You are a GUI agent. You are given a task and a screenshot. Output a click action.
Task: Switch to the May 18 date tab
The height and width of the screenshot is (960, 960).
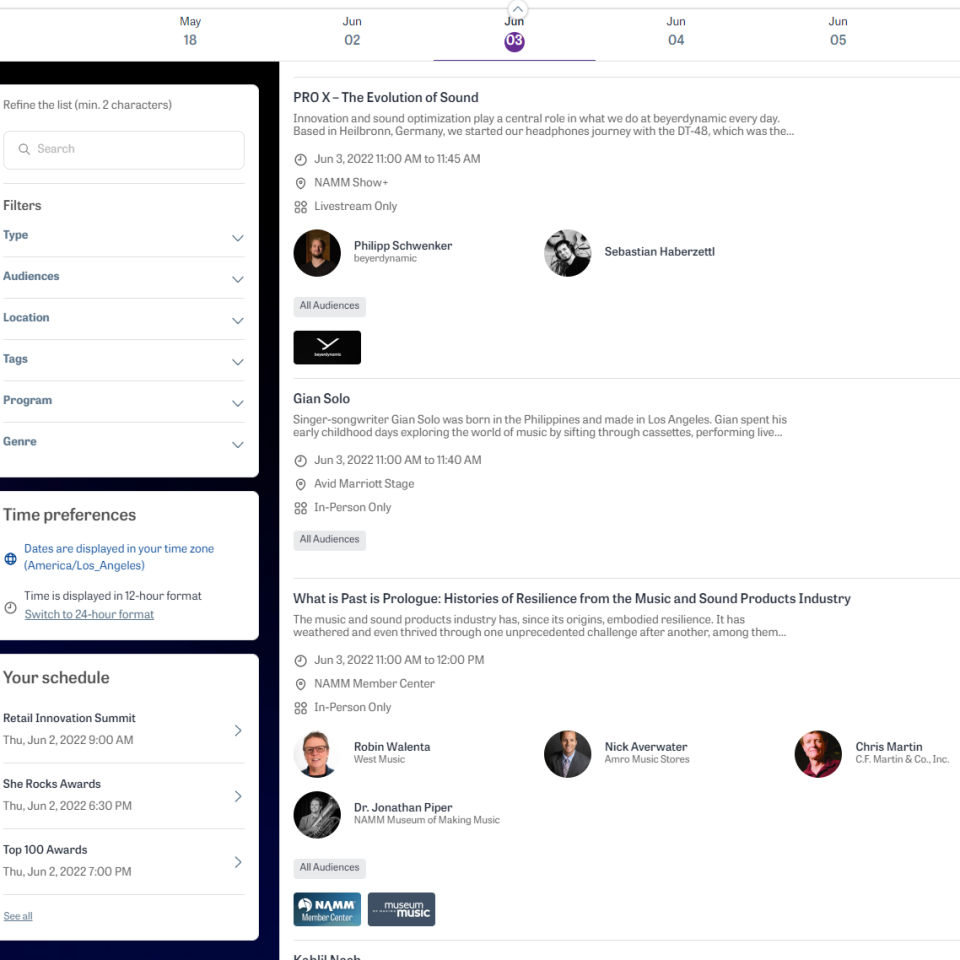[x=190, y=31]
